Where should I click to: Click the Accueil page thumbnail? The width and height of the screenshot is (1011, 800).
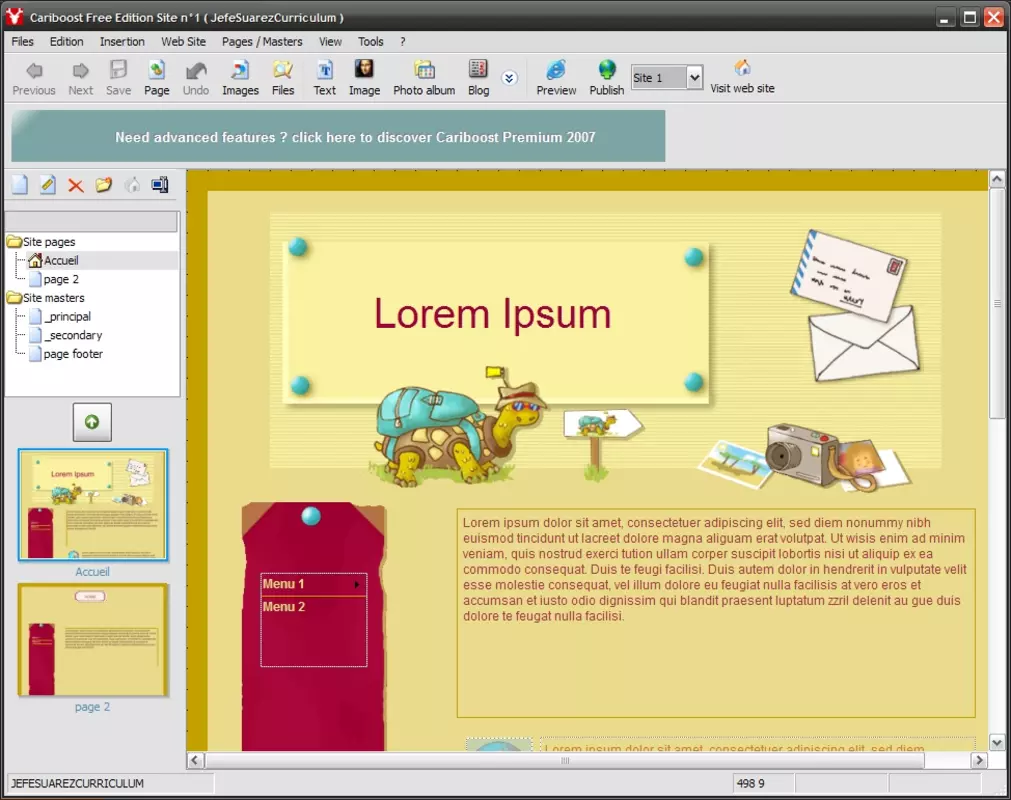pyautogui.click(x=93, y=505)
